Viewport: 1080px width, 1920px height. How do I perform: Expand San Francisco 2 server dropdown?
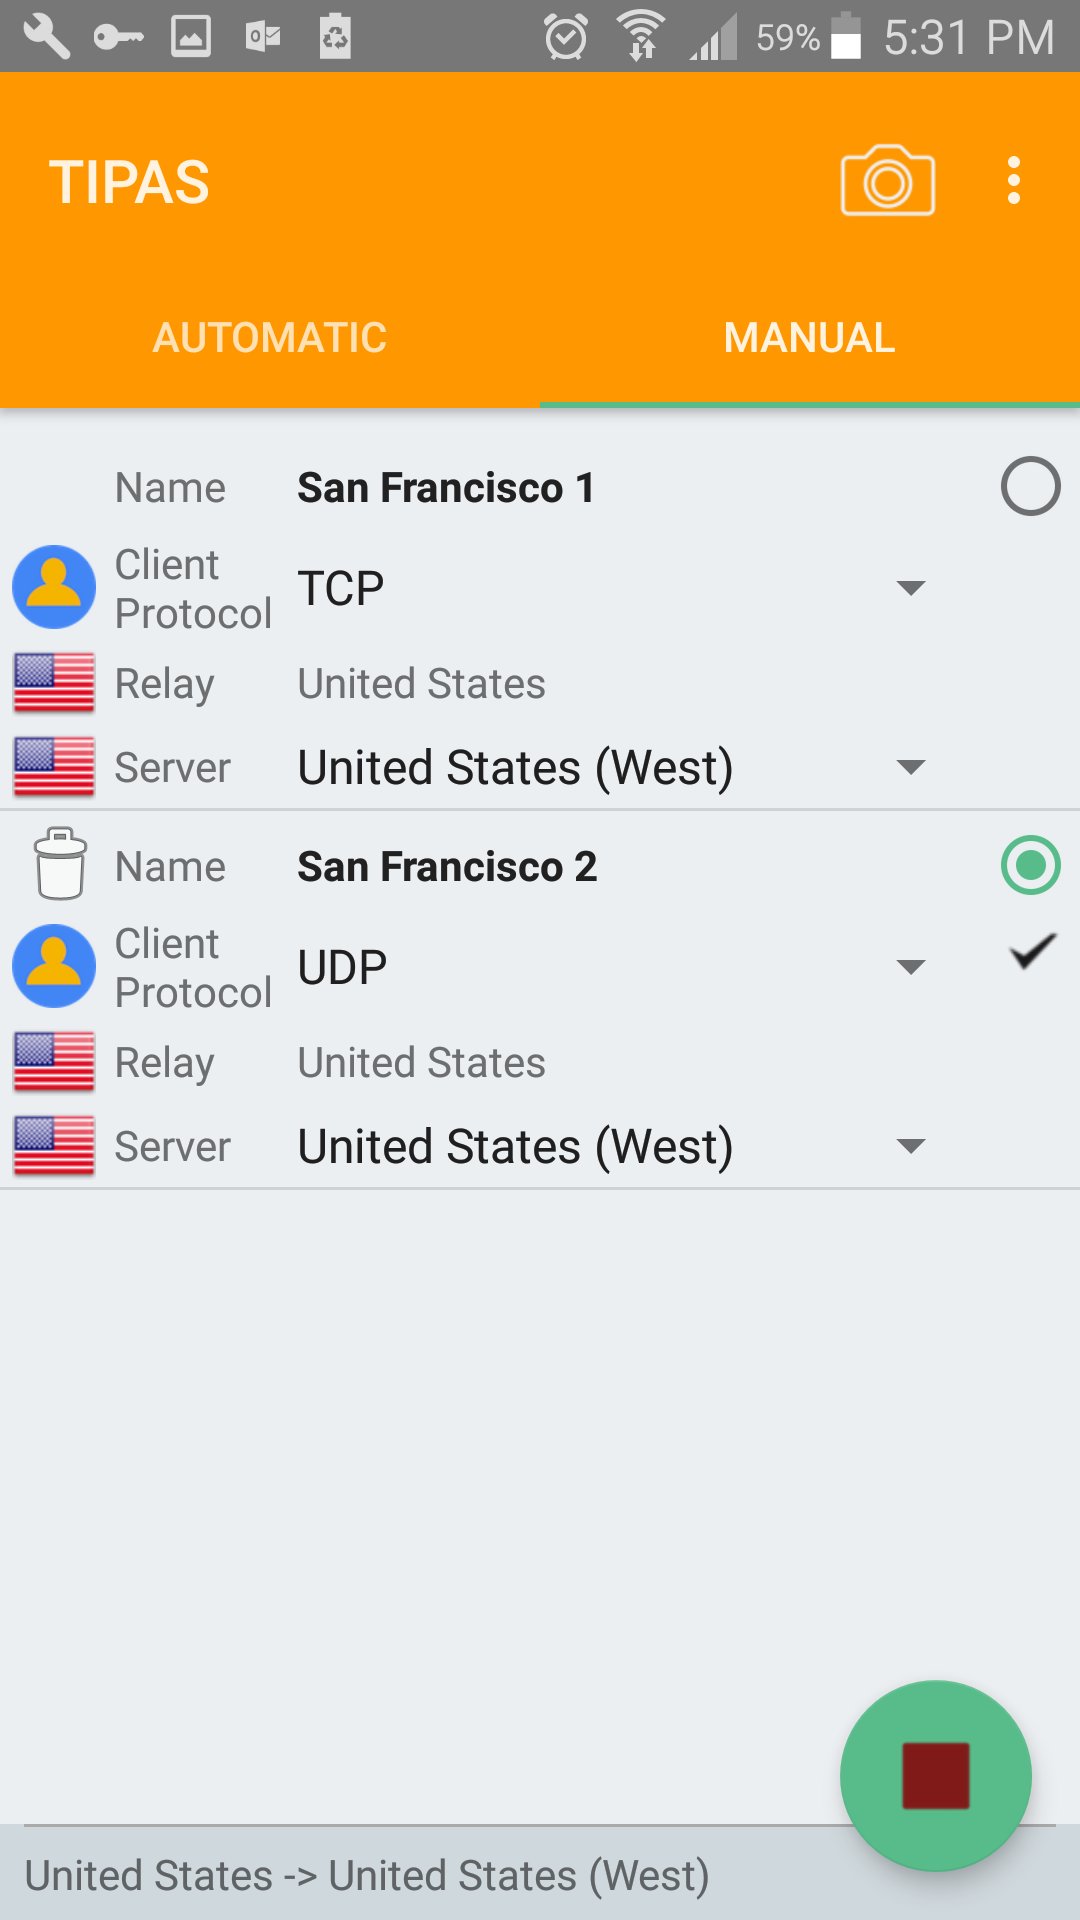click(x=610, y=1147)
